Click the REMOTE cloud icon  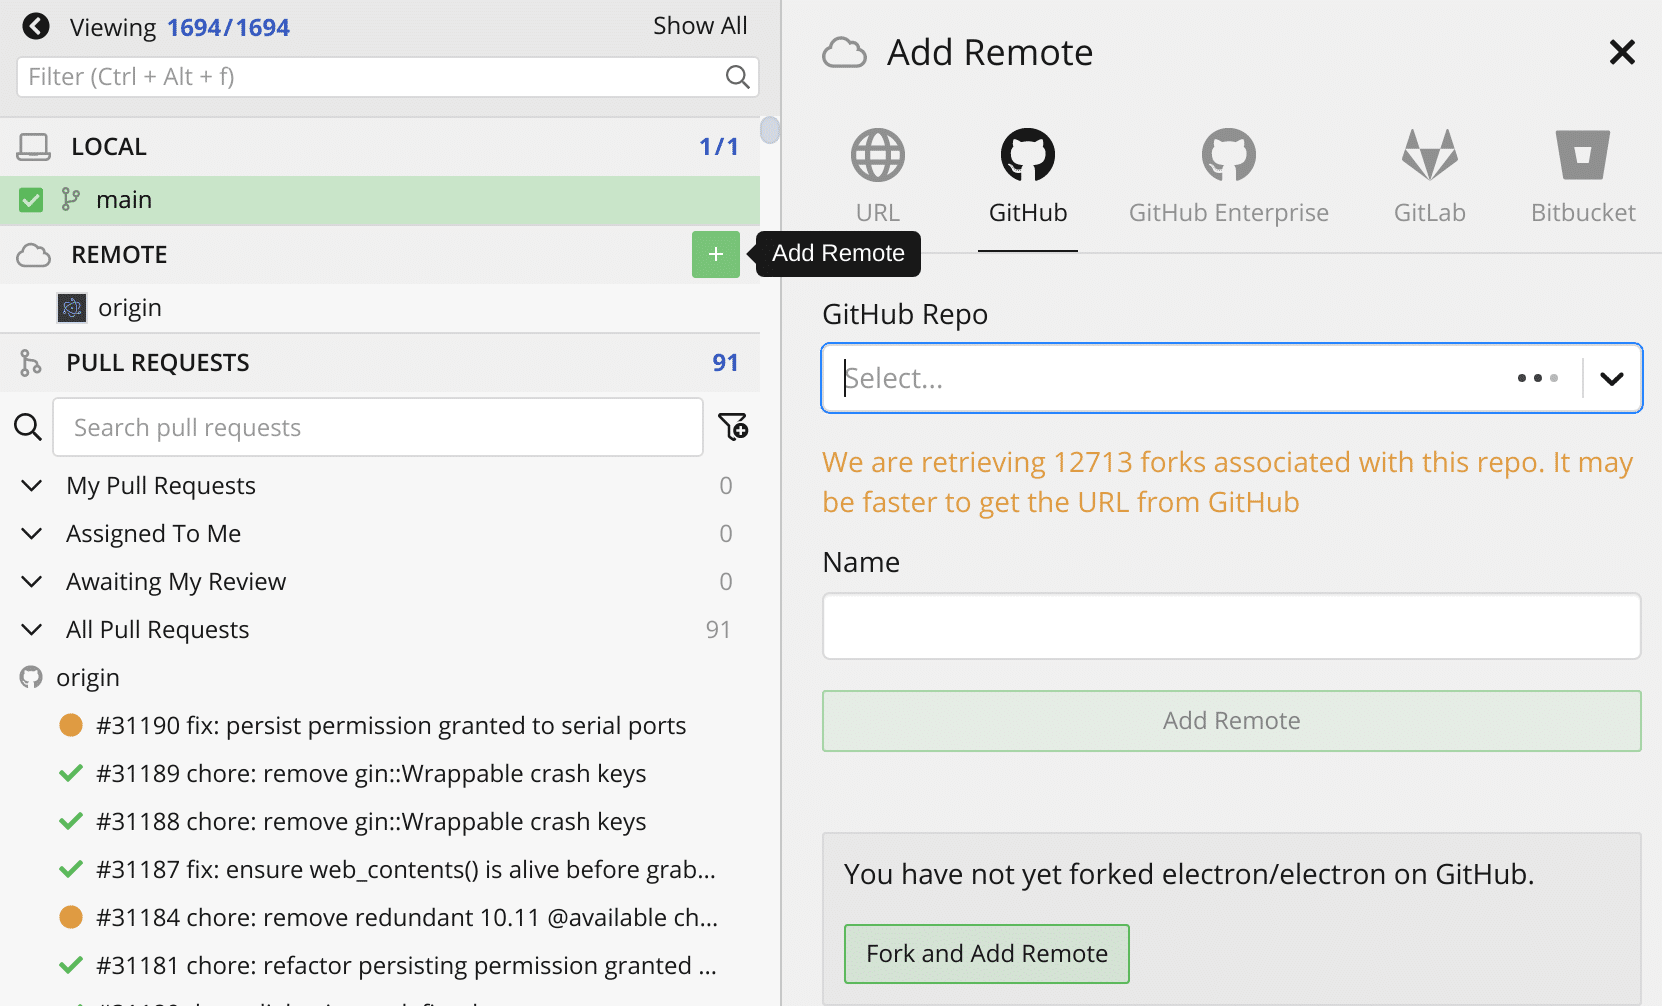pyautogui.click(x=33, y=255)
